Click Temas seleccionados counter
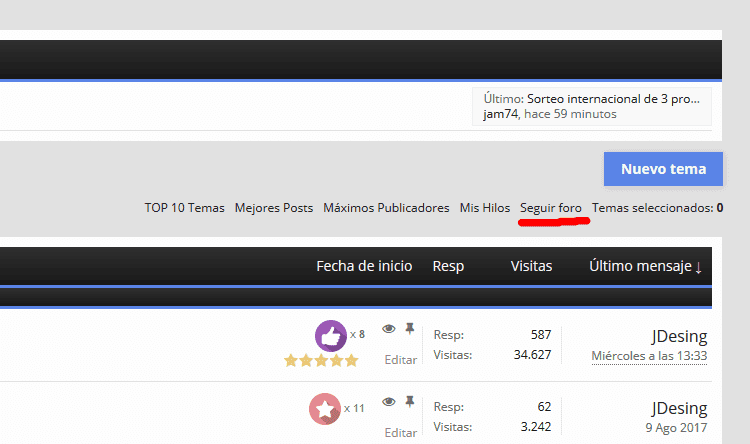Viewport: 750px width, 444px height. tap(657, 208)
